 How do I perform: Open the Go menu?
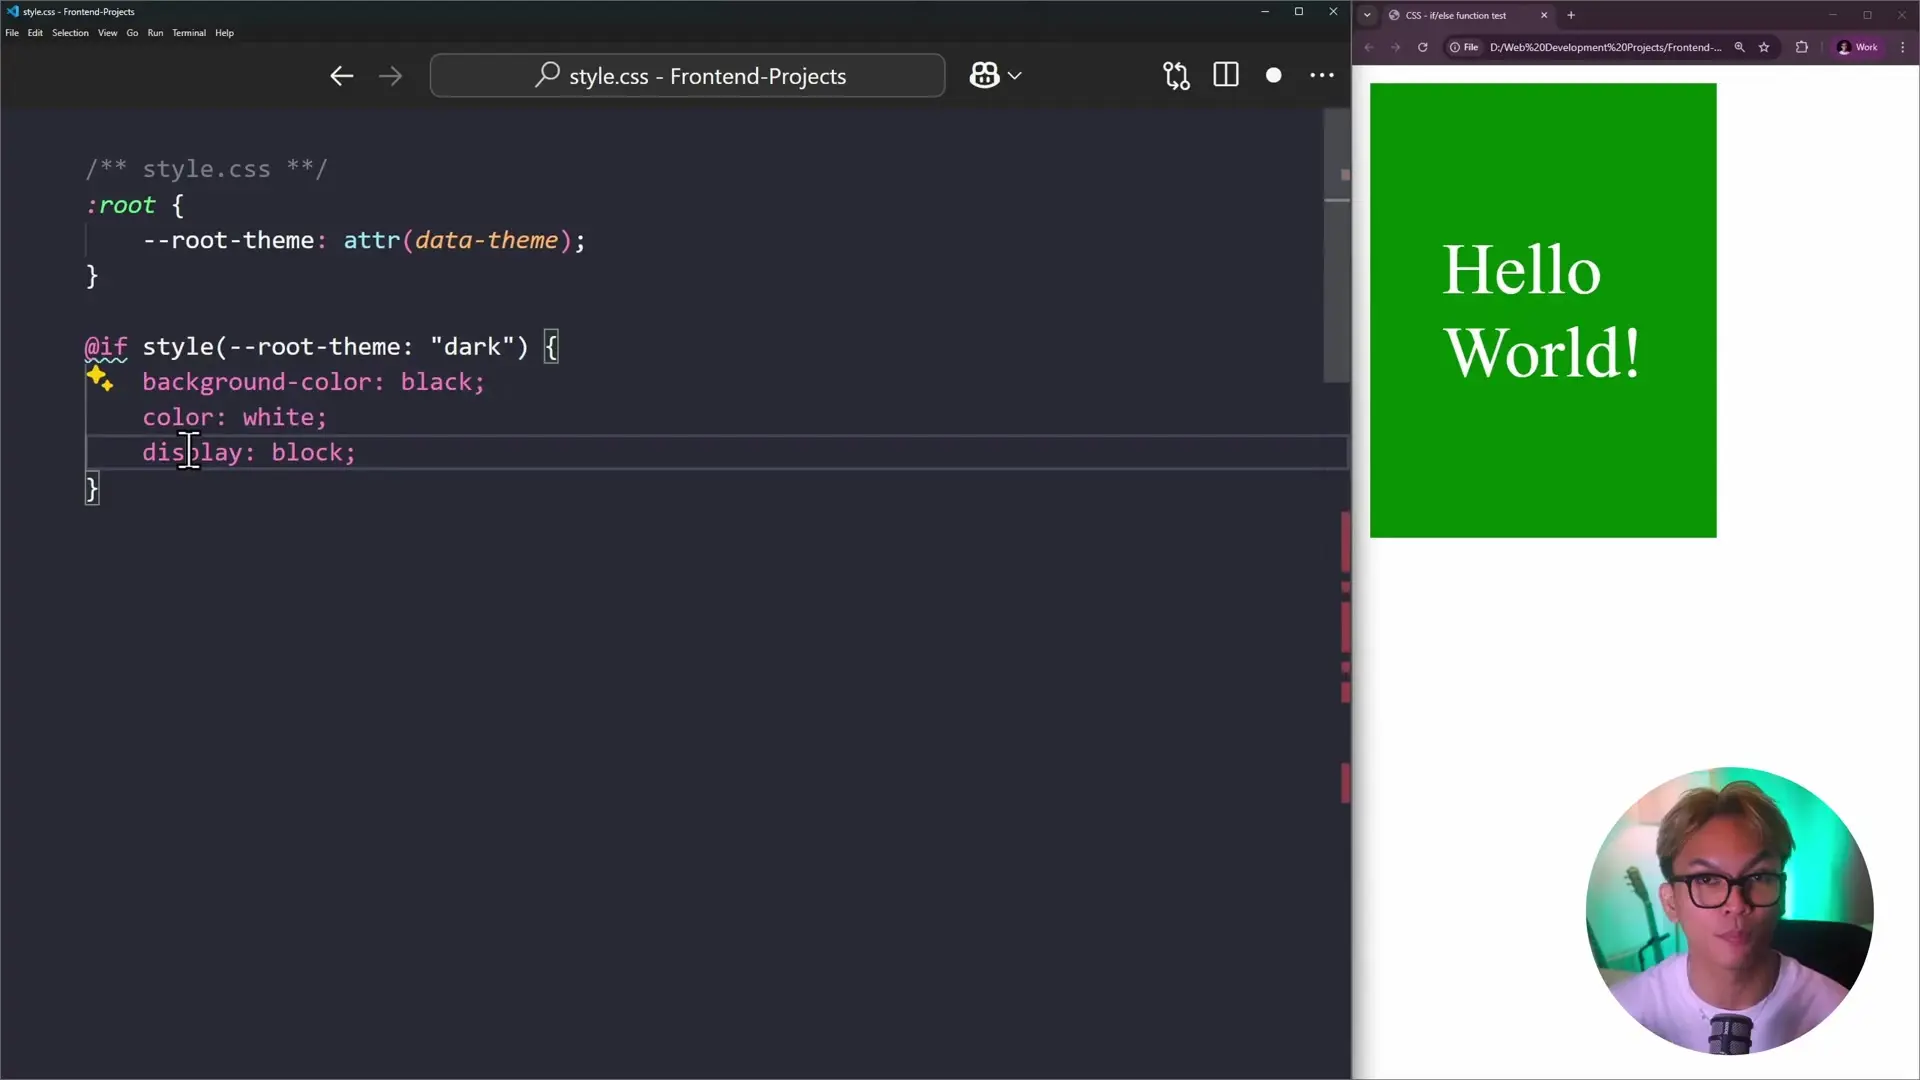[132, 33]
